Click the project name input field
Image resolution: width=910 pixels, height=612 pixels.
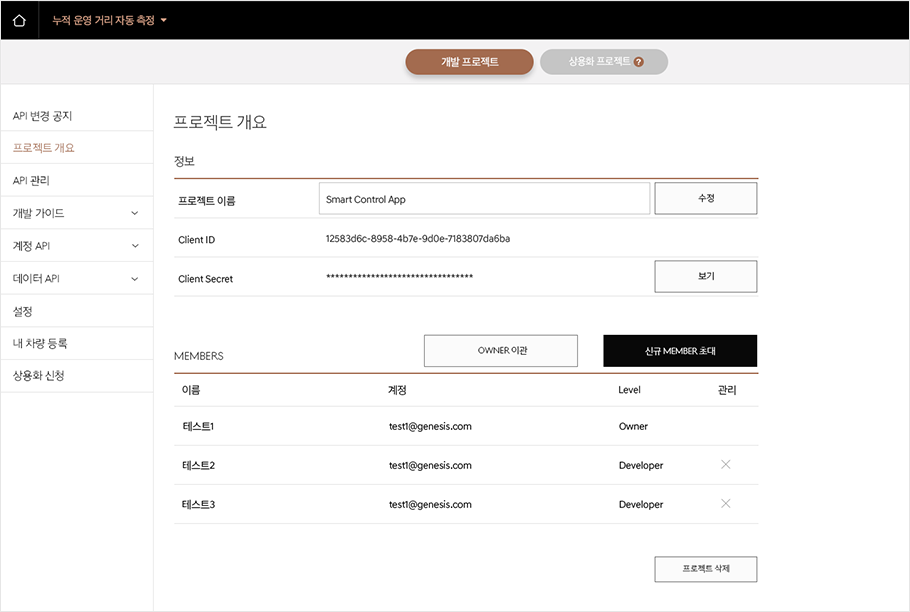484,199
